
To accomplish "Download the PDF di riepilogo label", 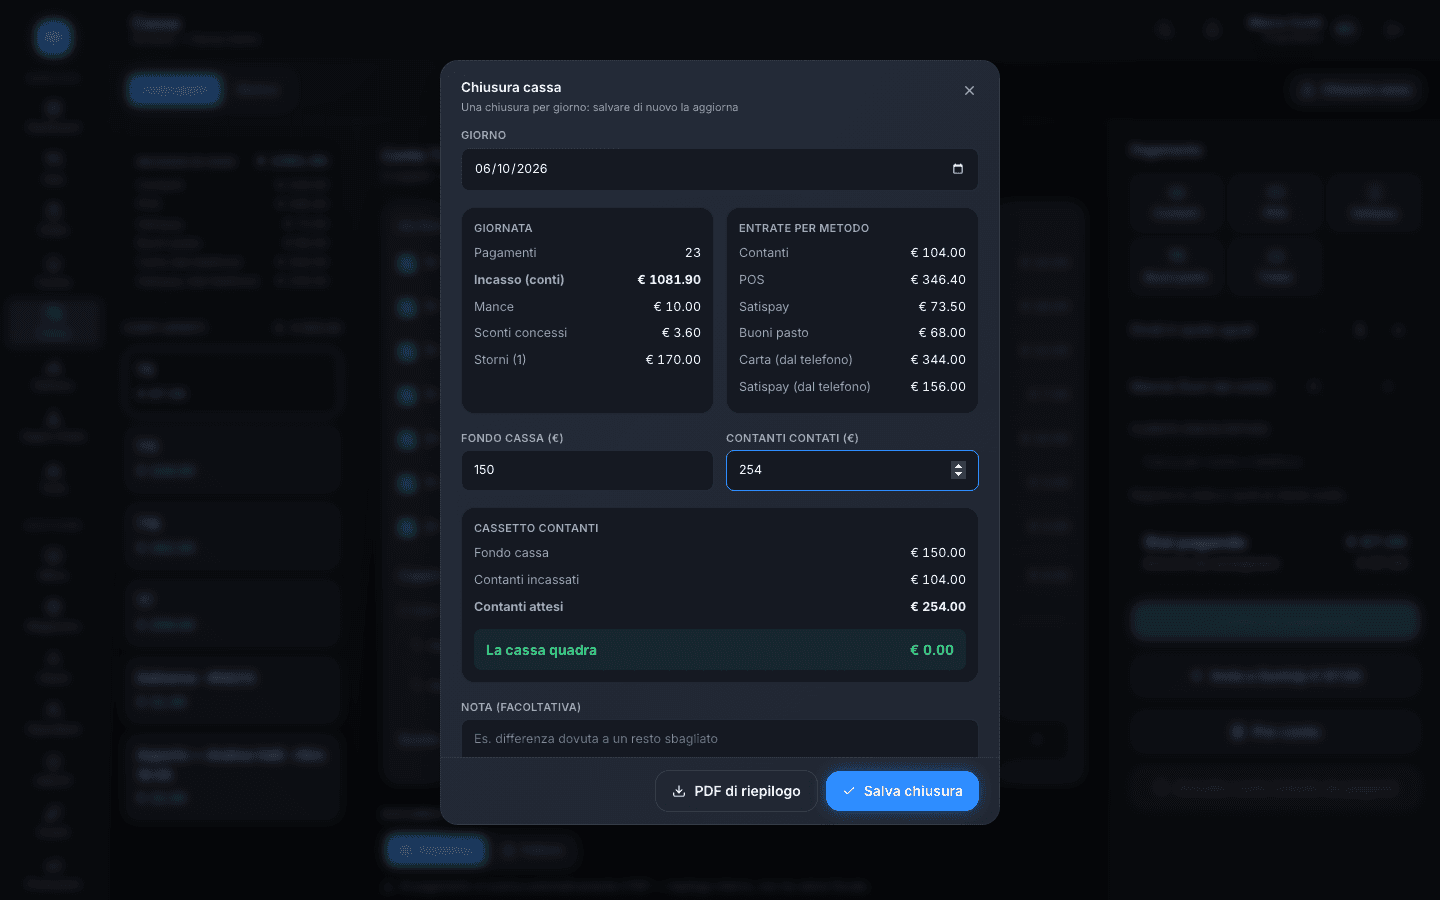I will 747,791.
